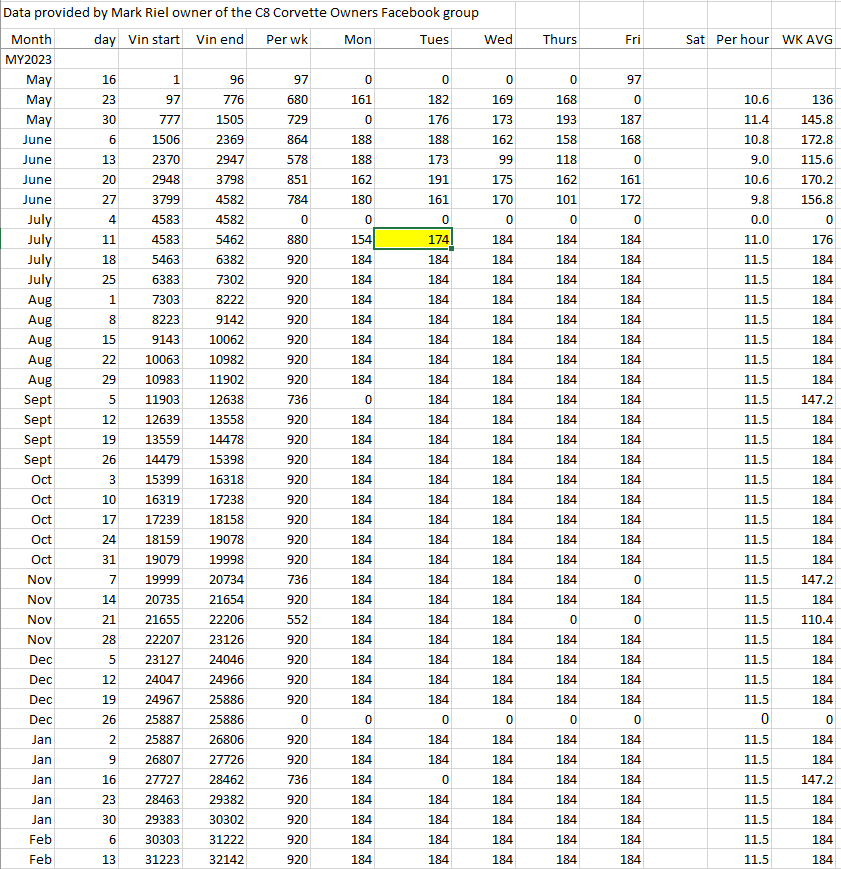841x869 pixels.
Task: Click the Vin start cell showing 1506
Action: (x=153, y=139)
